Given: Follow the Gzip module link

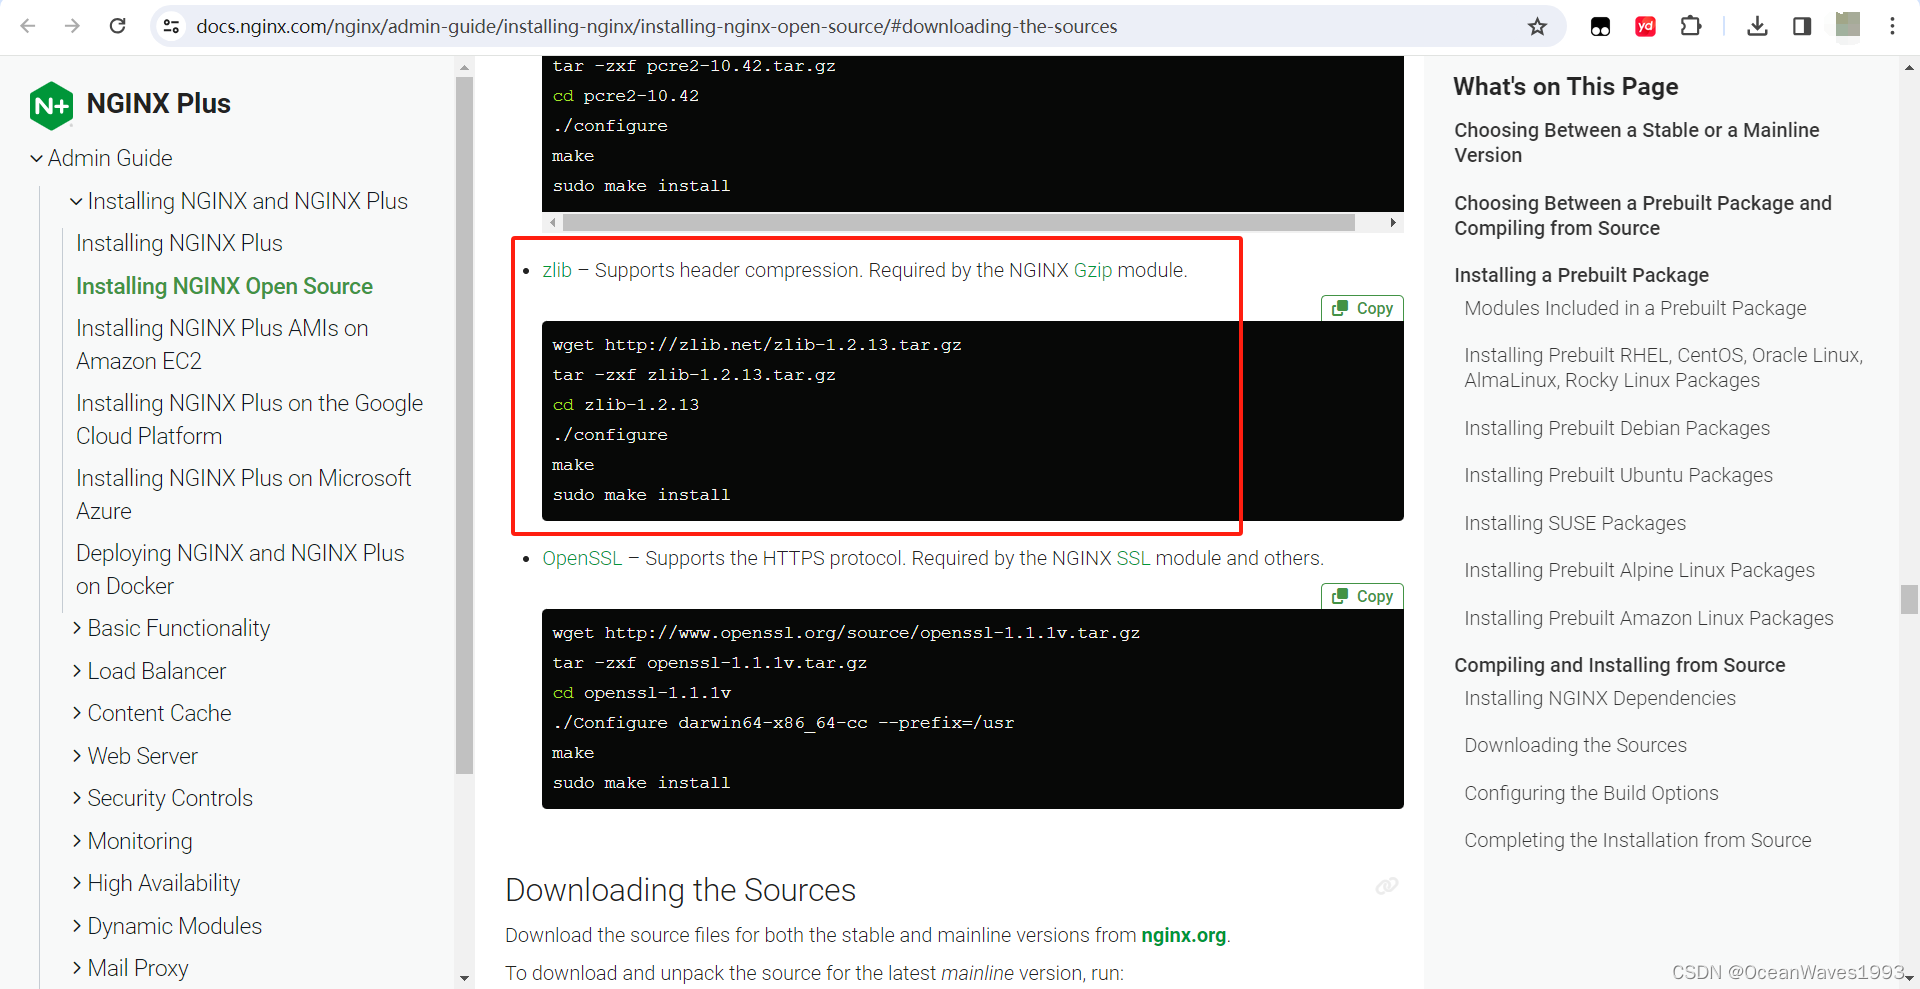Looking at the screenshot, I should coord(1093,270).
